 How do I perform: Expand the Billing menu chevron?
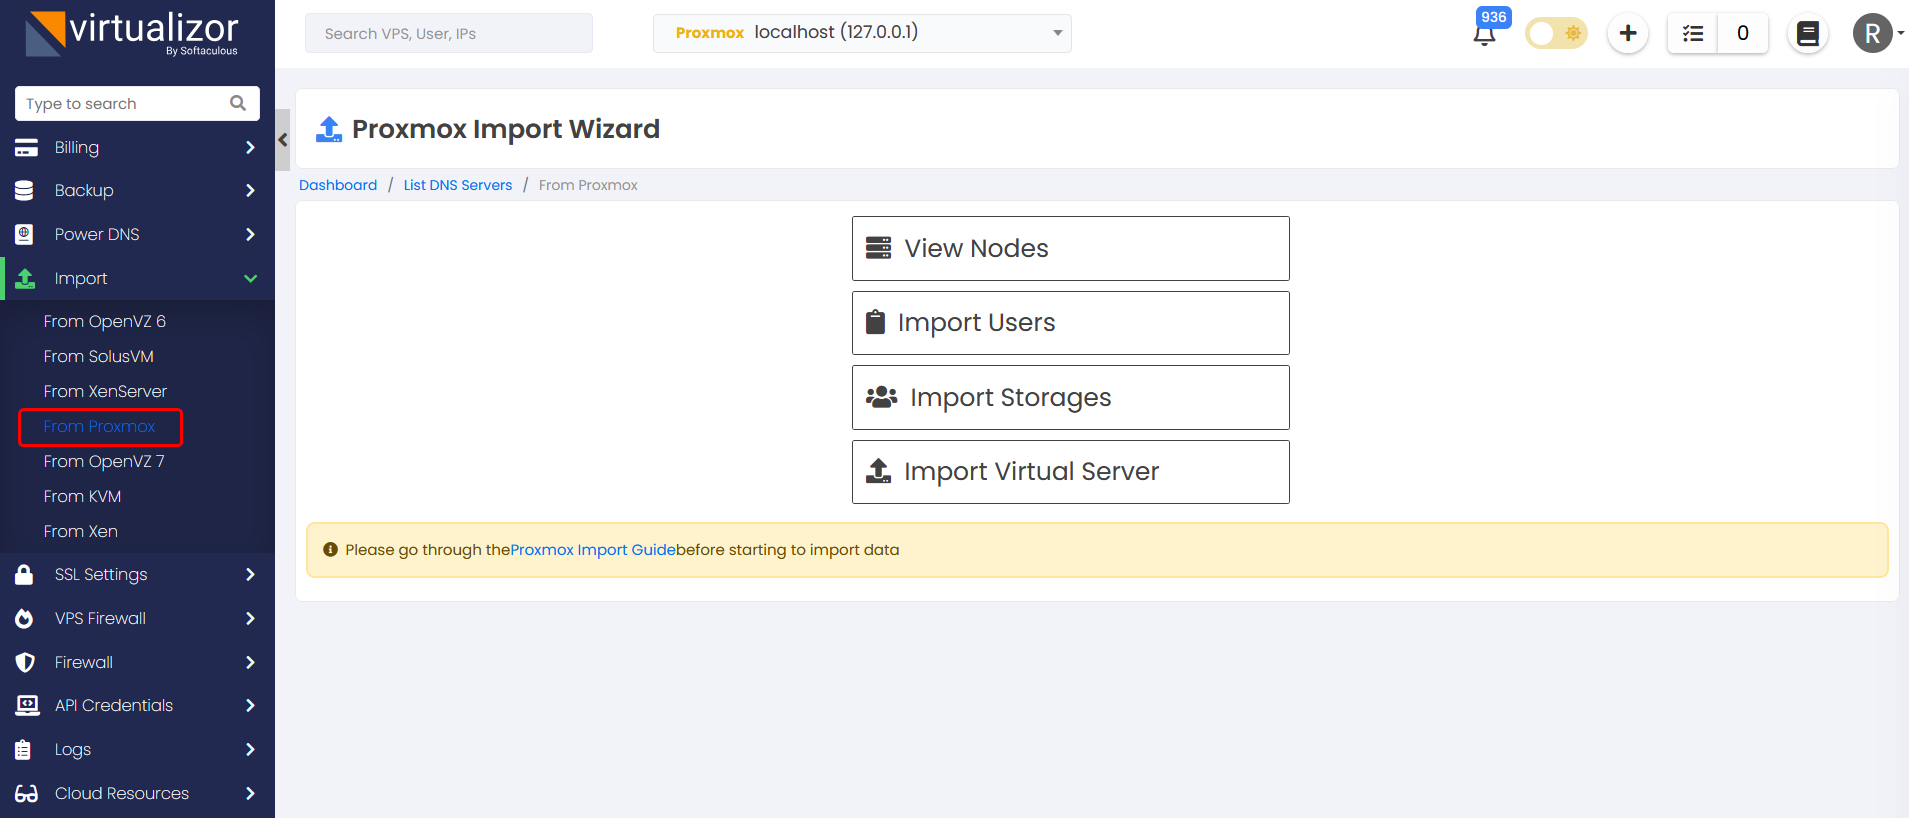click(250, 147)
